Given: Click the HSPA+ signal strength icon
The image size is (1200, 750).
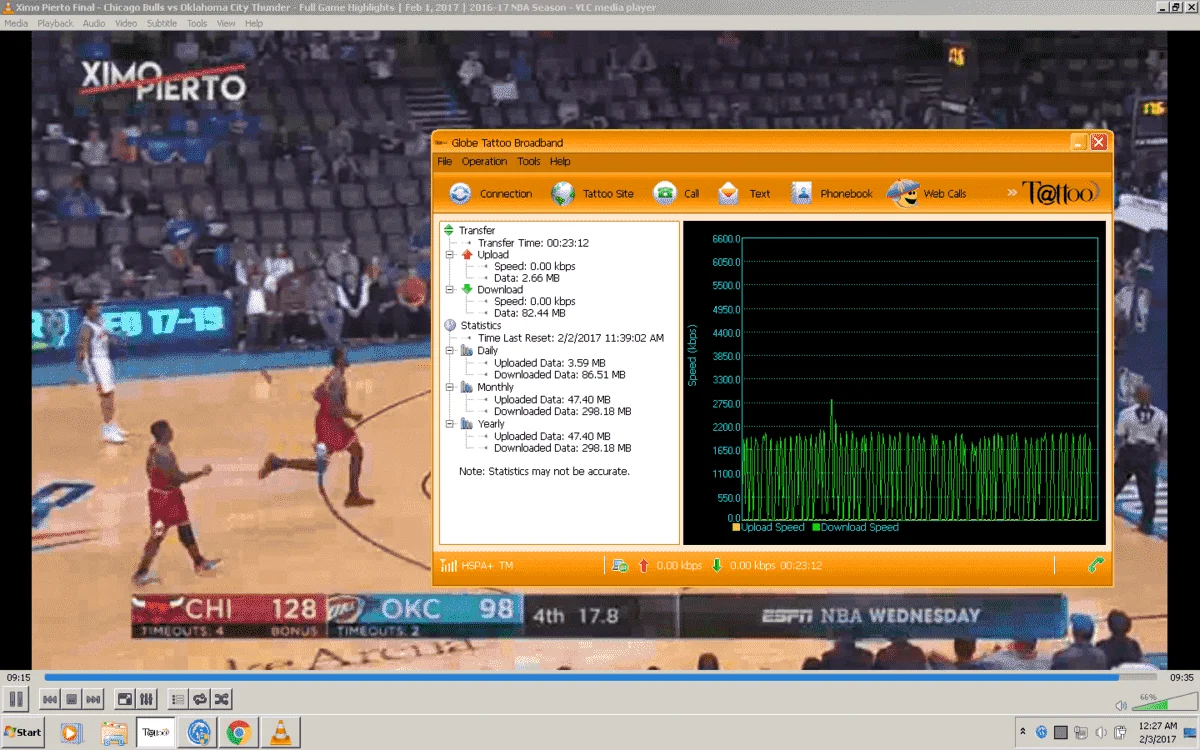Looking at the screenshot, I should coord(449,565).
